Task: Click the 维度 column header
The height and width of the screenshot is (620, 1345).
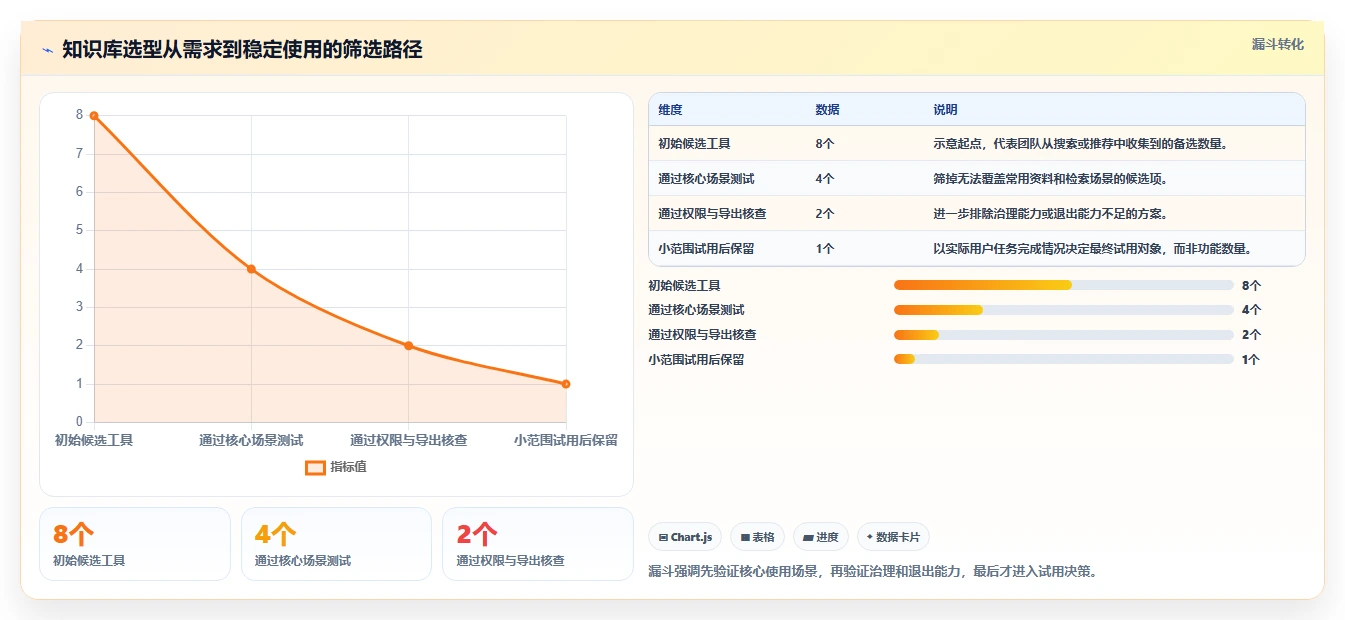Action: tap(671, 110)
